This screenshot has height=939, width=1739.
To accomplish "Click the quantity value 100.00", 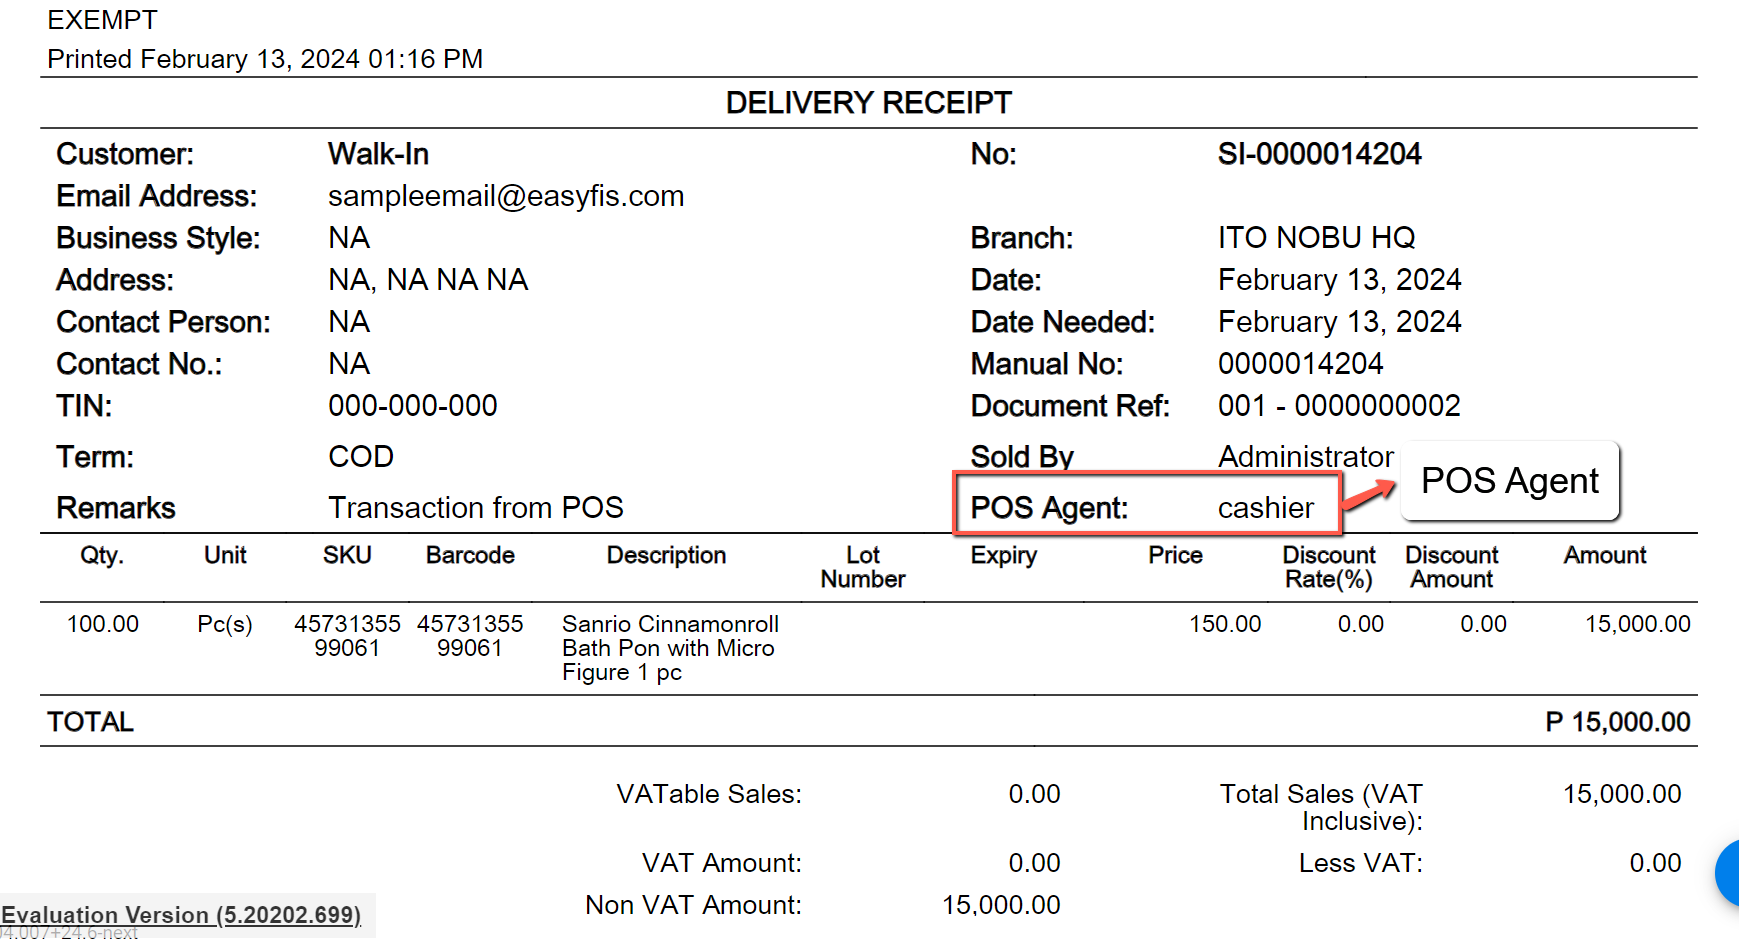I will pyautogui.click(x=103, y=624).
